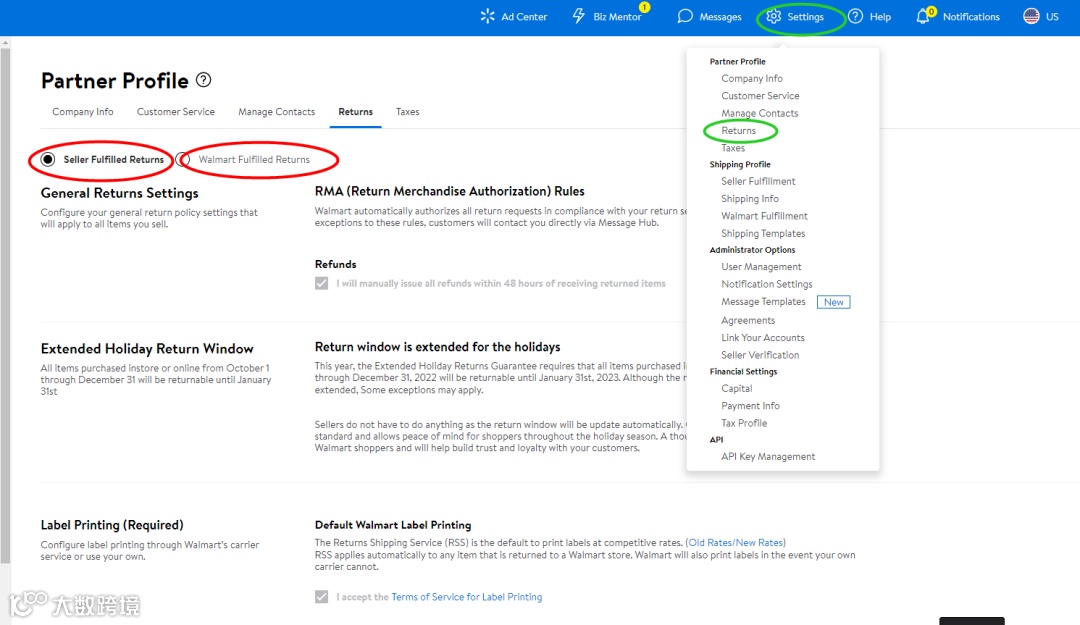This screenshot has height=625, width=1080.
Task: Click the US flag icon
Action: tap(1031, 16)
